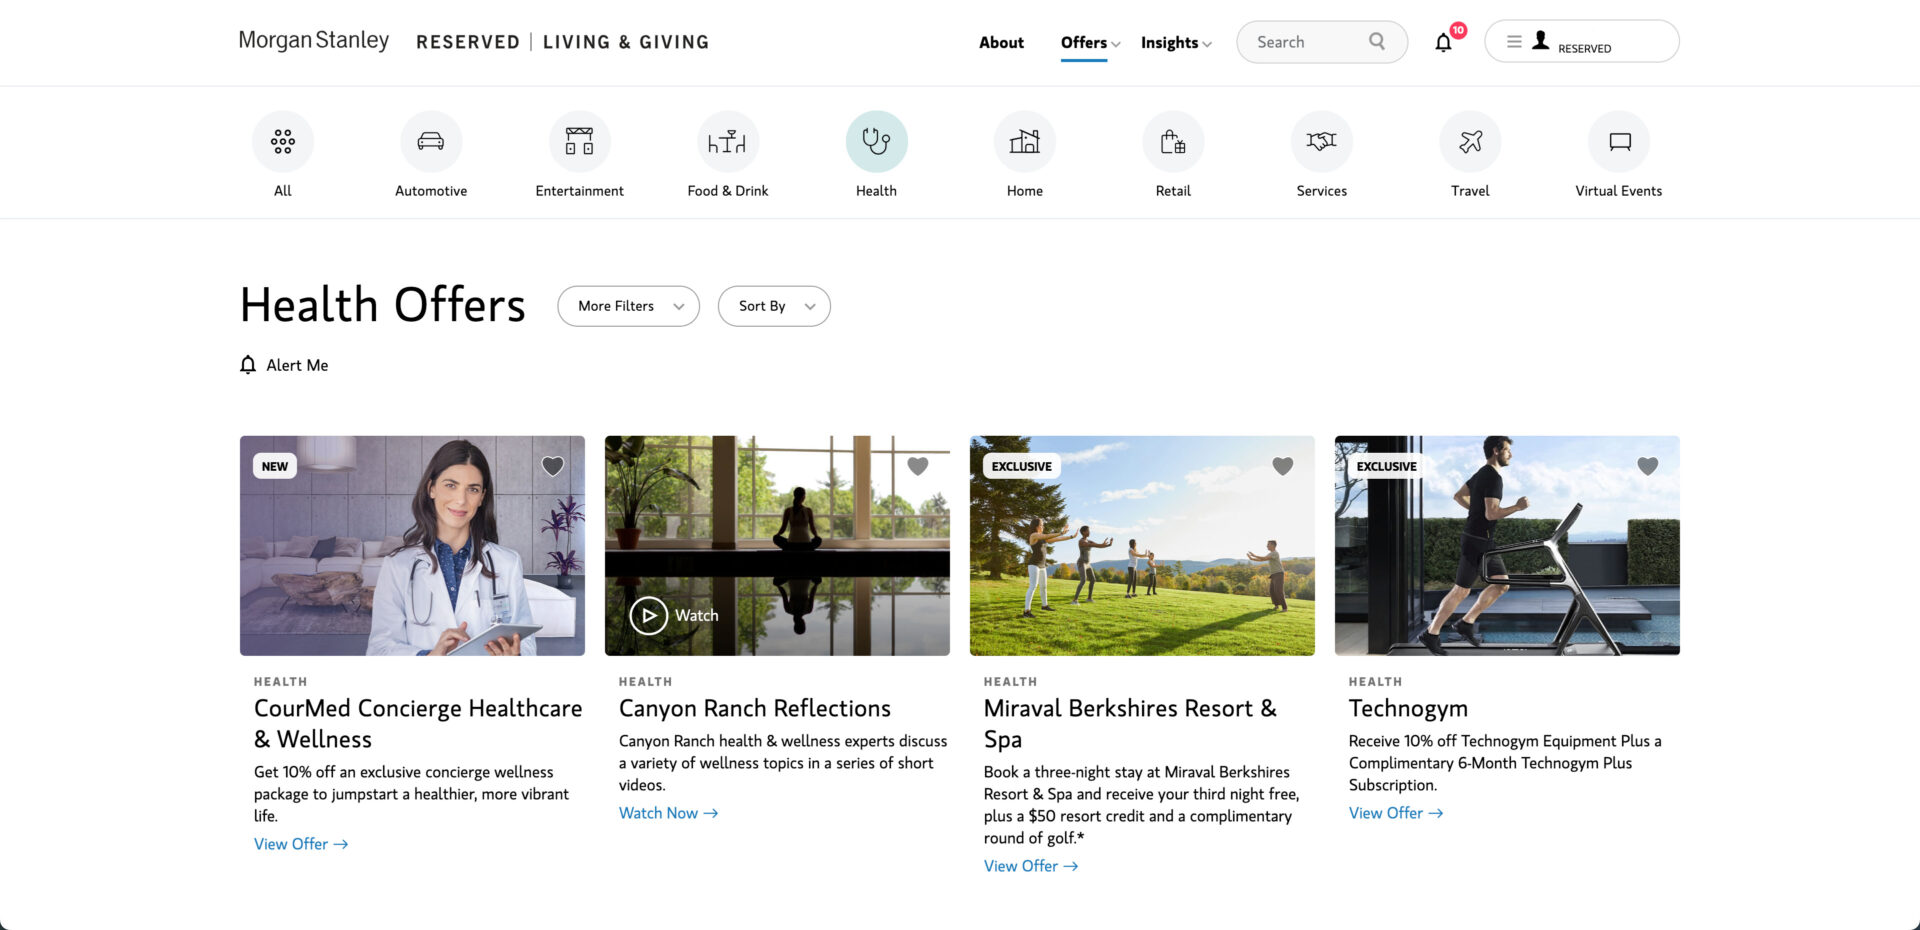The image size is (1920, 930).
Task: Open the Technogym offer title
Action: 1408,708
